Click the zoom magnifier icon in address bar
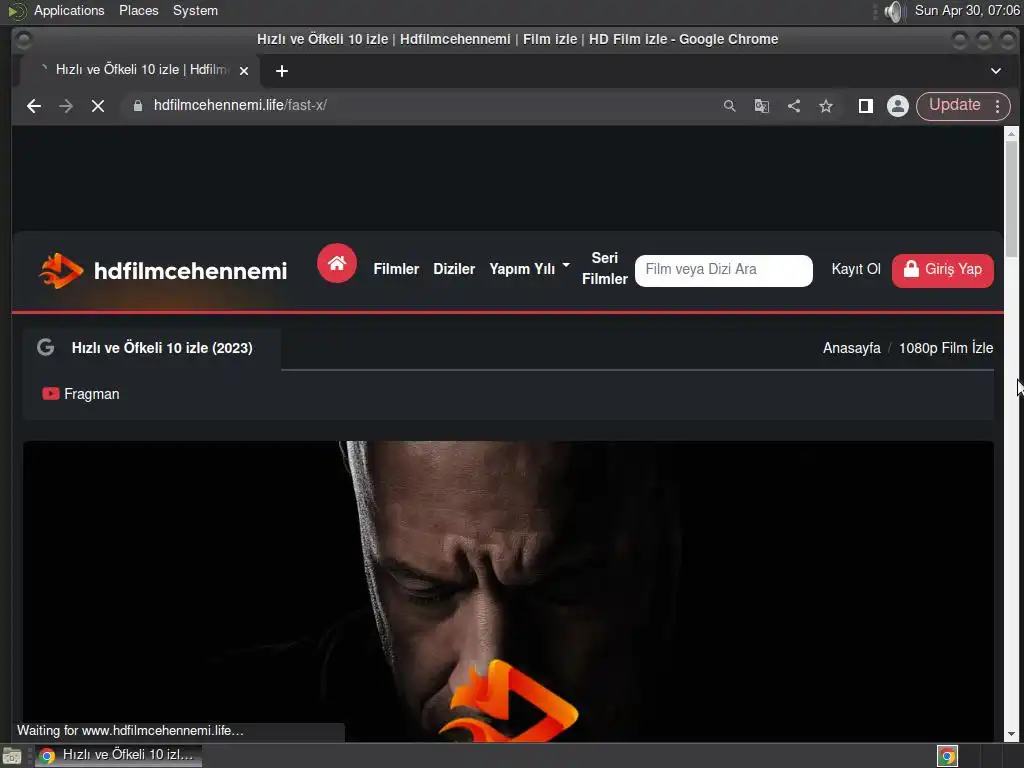1024x768 pixels. [x=729, y=106]
